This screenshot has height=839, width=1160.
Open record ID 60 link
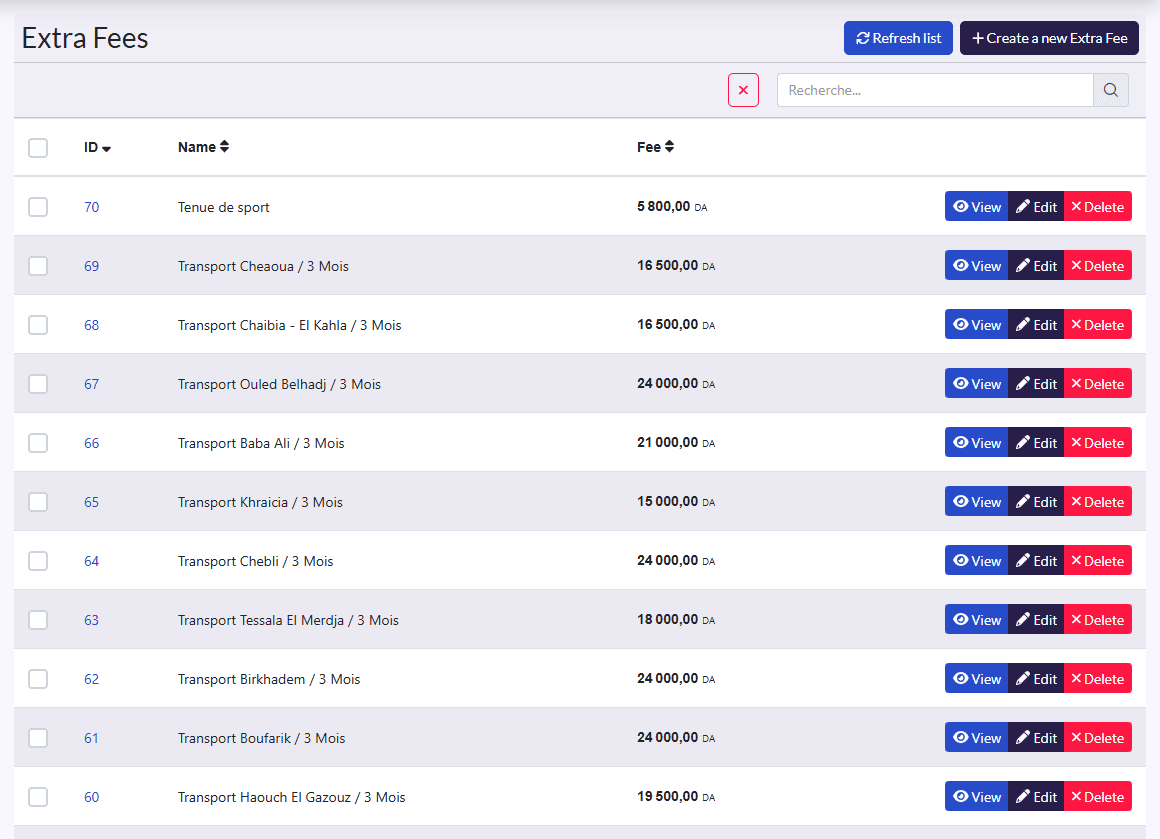click(x=91, y=797)
